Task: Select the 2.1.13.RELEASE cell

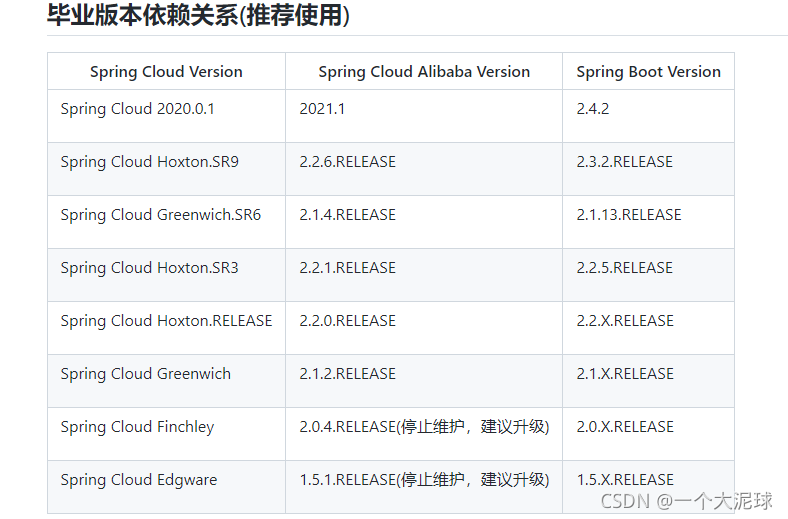Action: [648, 222]
